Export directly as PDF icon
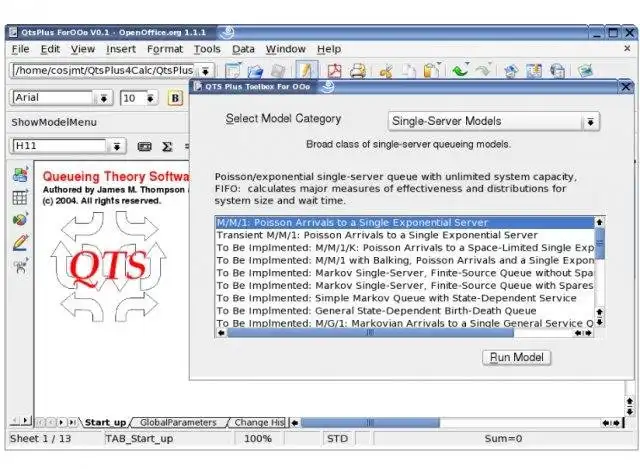 (335, 71)
